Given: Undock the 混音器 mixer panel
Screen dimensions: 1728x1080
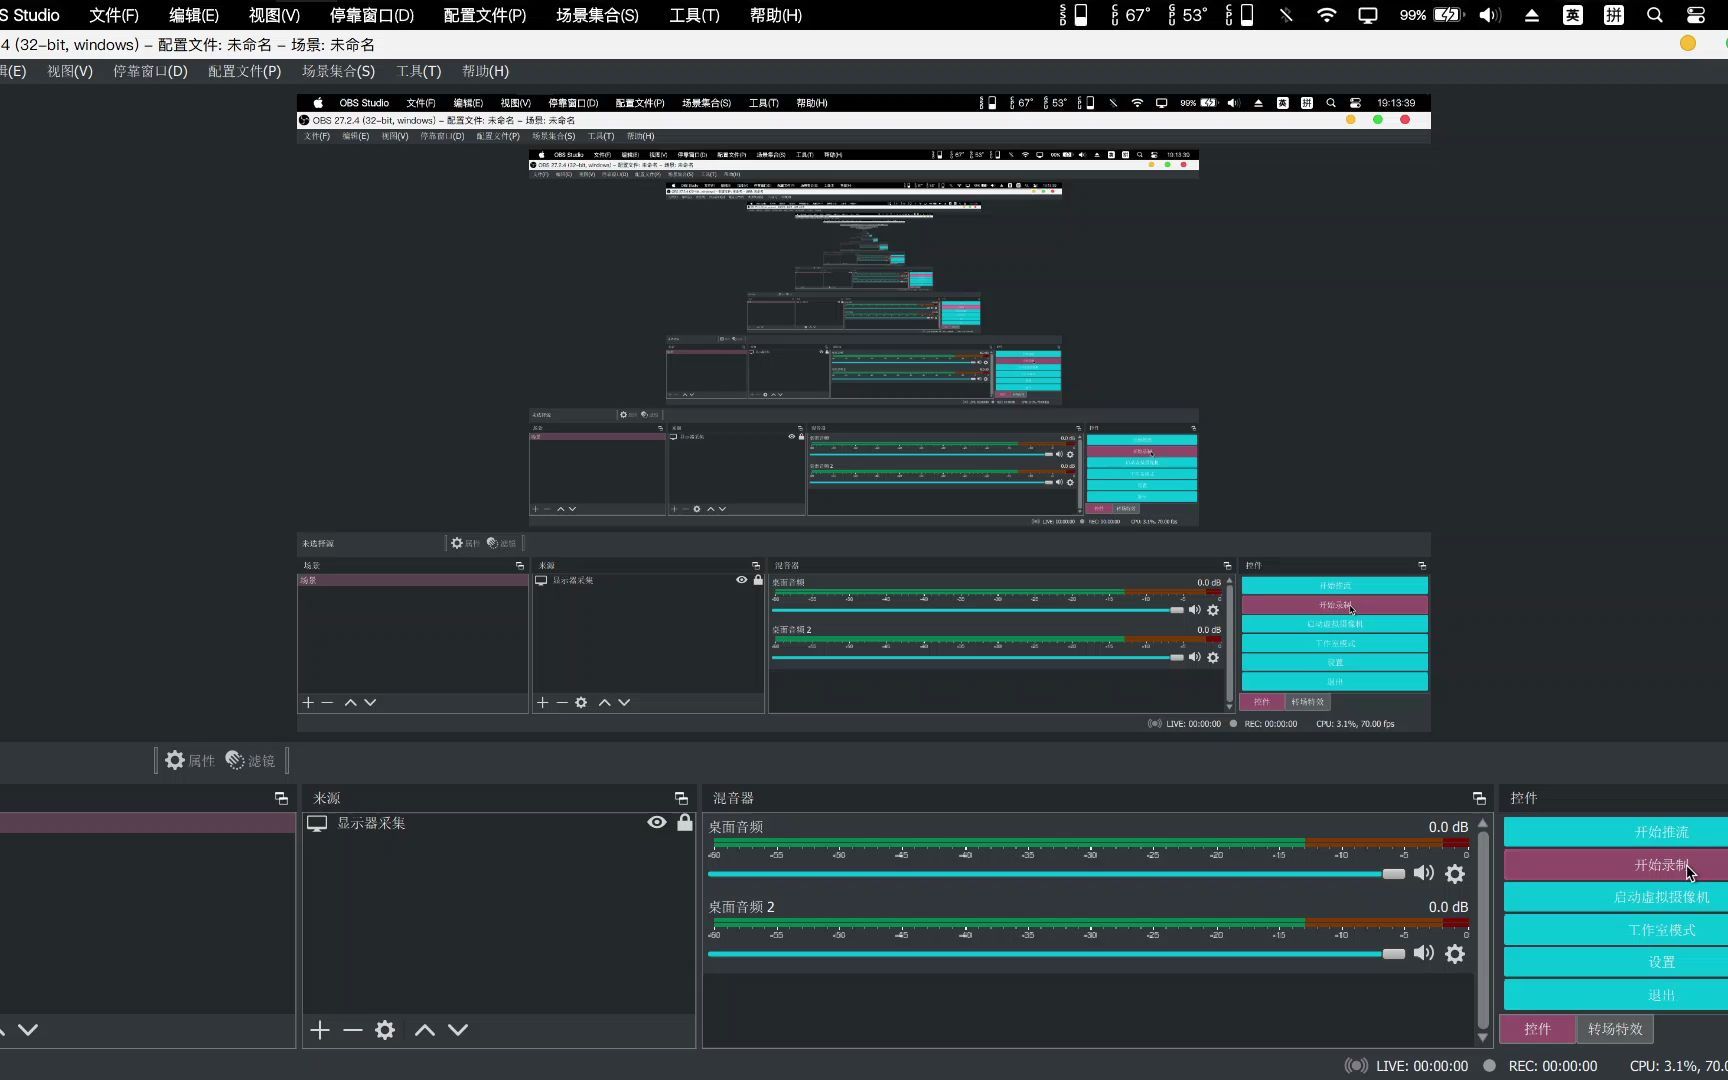Looking at the screenshot, I should 1479,798.
